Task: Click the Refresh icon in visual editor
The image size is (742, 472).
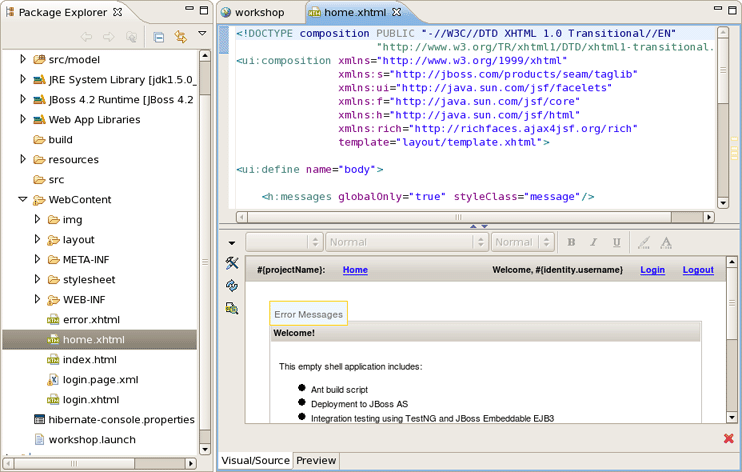Action: [x=232, y=286]
